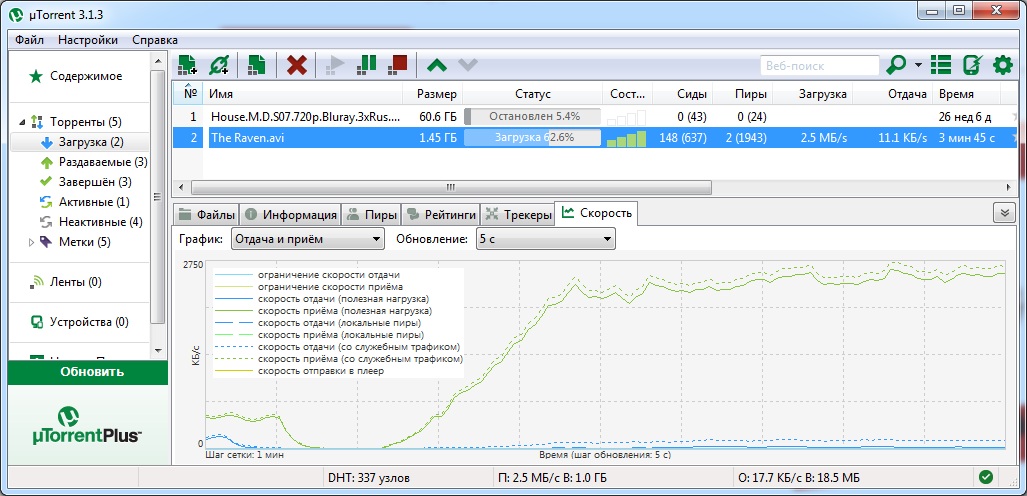Image resolution: width=1027 pixels, height=496 pixels.
Task: Collapse the detail pane with chevron button
Action: pos(1003,212)
